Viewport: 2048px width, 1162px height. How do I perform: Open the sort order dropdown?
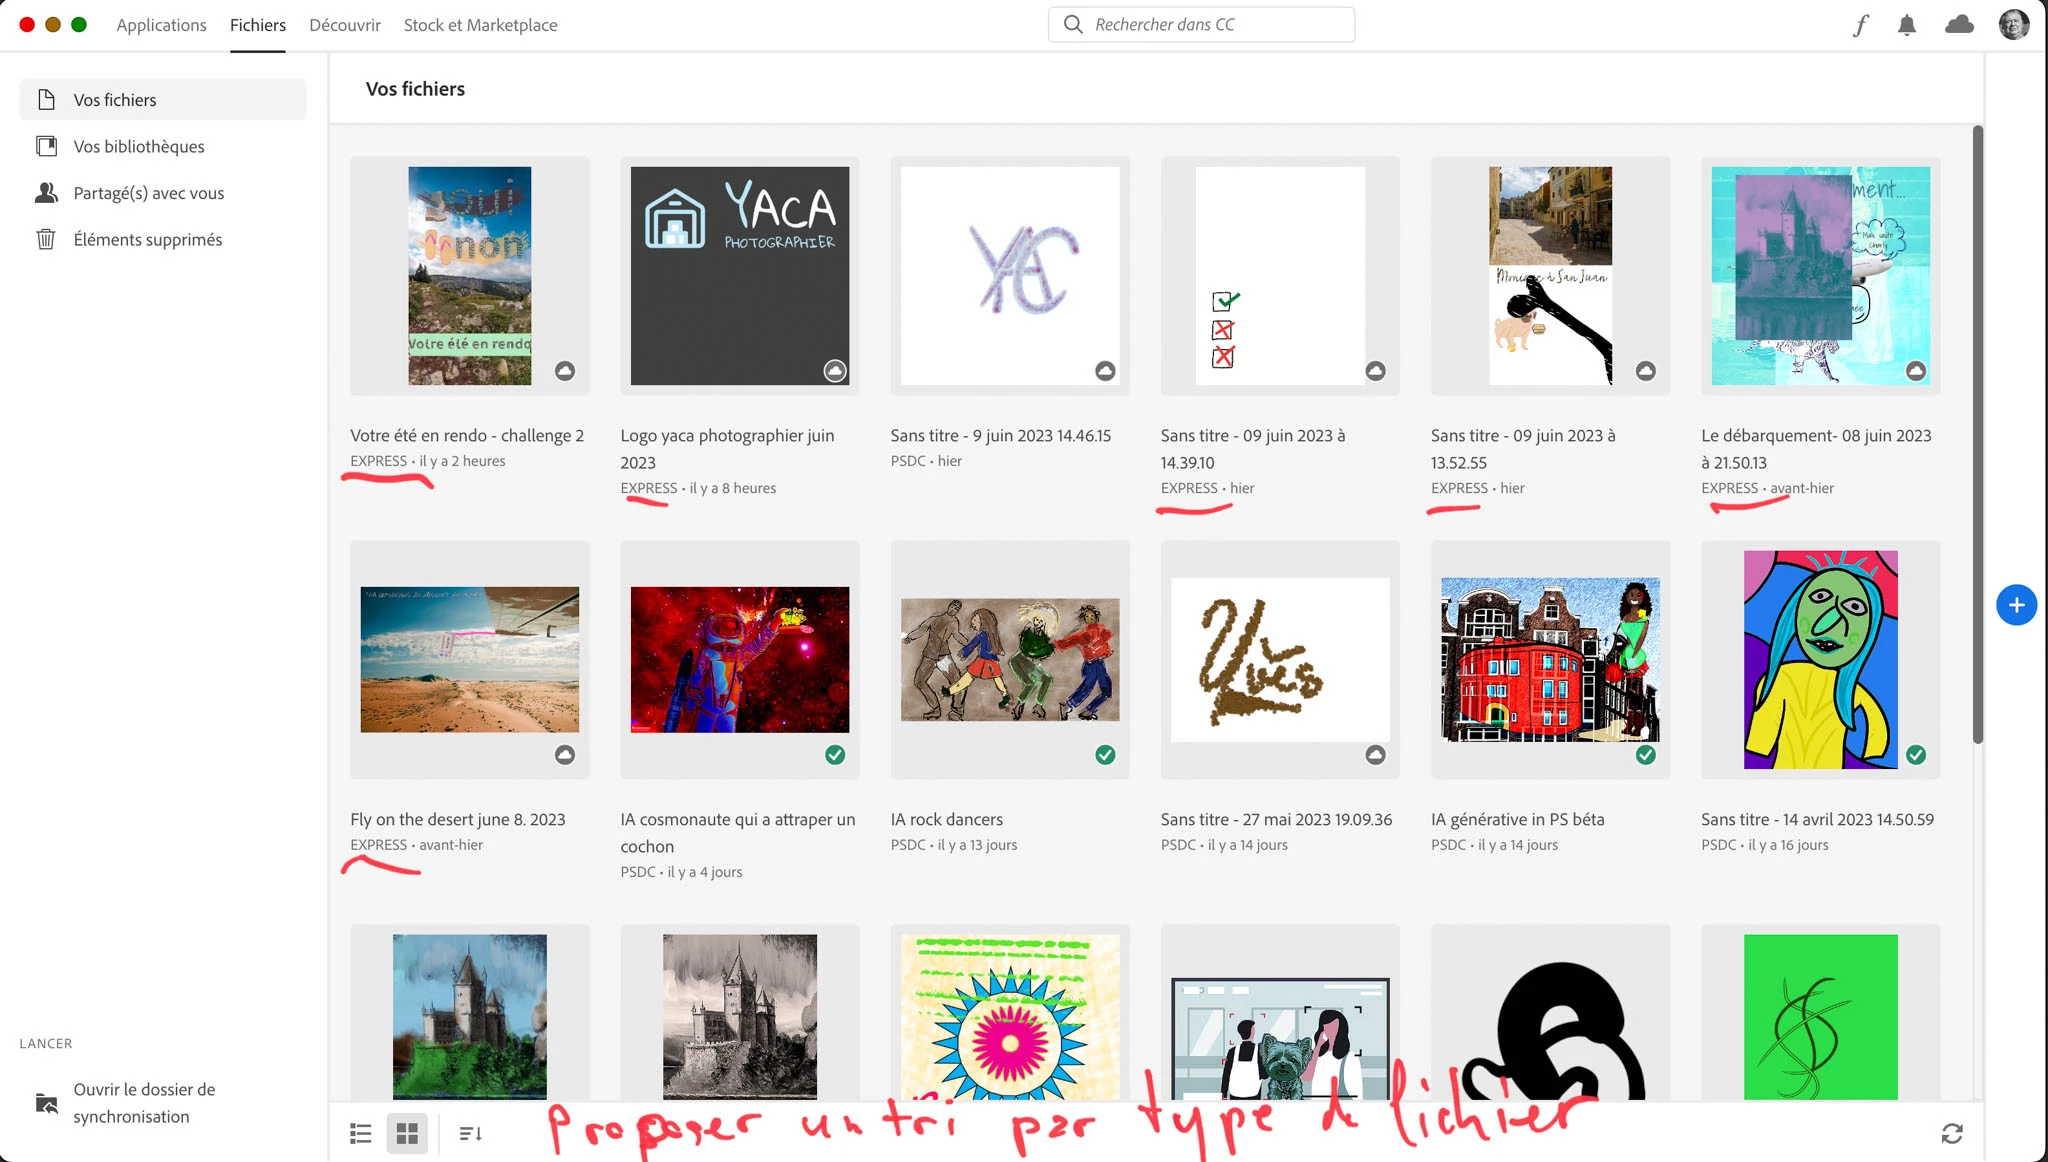click(x=471, y=1133)
